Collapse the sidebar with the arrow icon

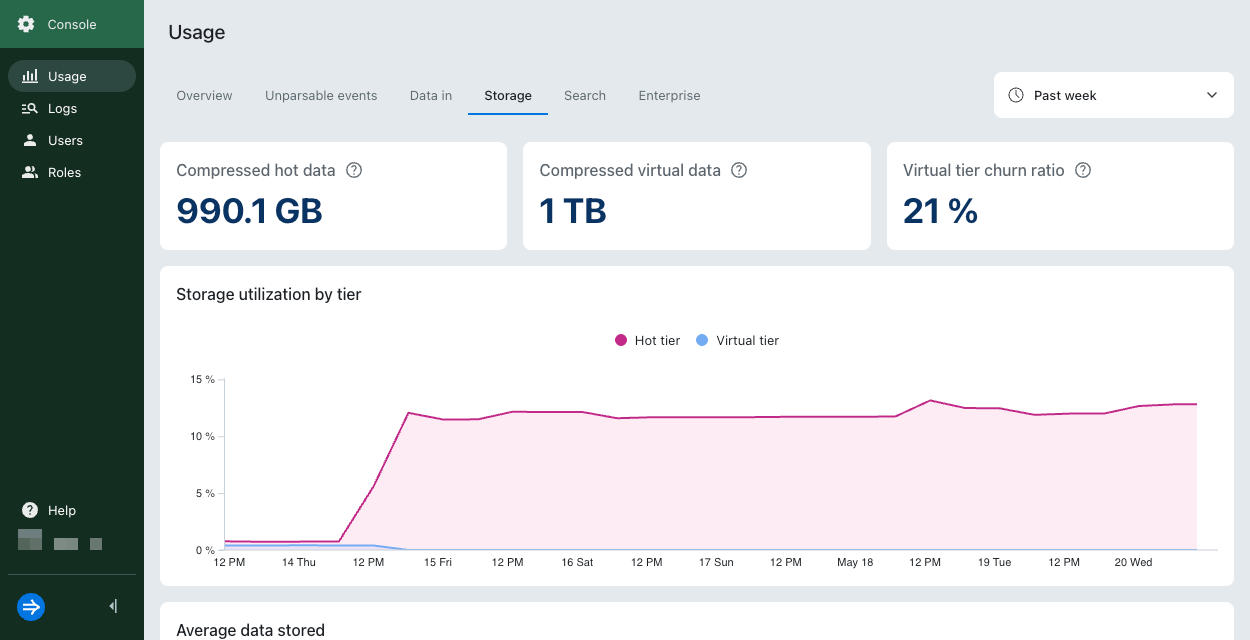[113, 606]
